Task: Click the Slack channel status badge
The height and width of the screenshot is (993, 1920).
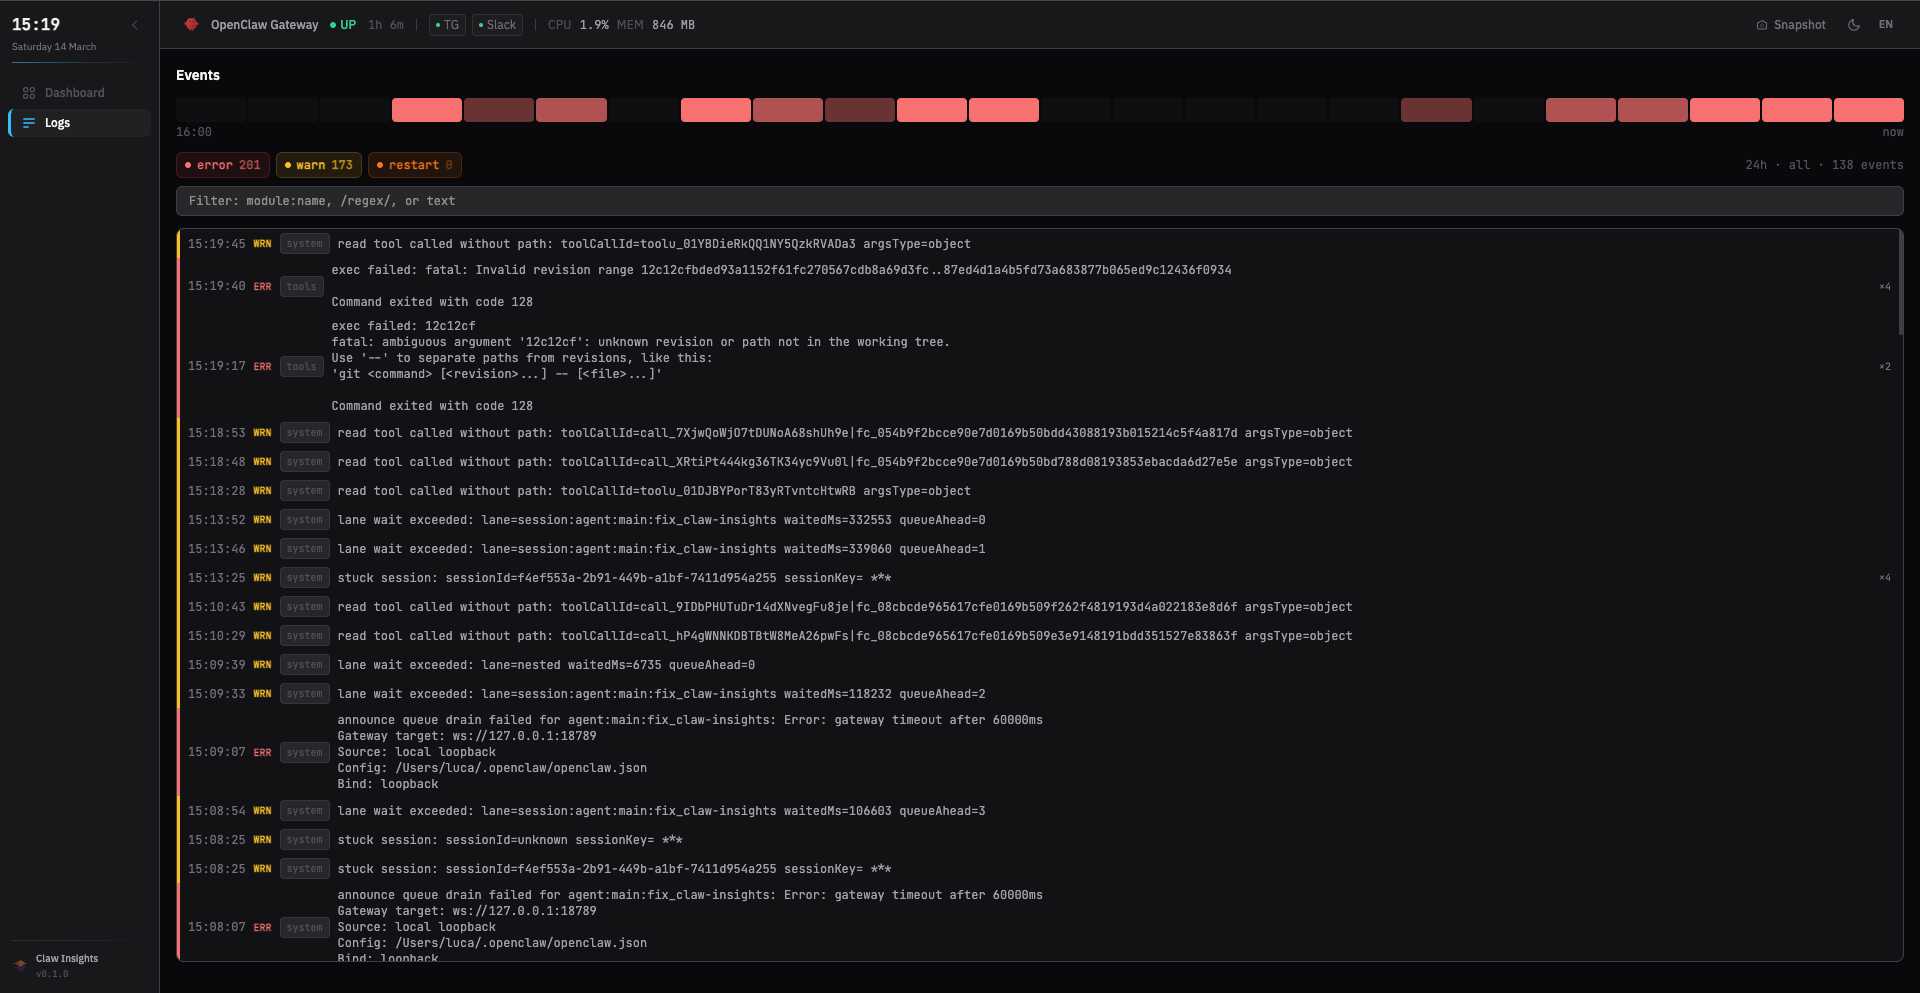Action: [x=497, y=25]
